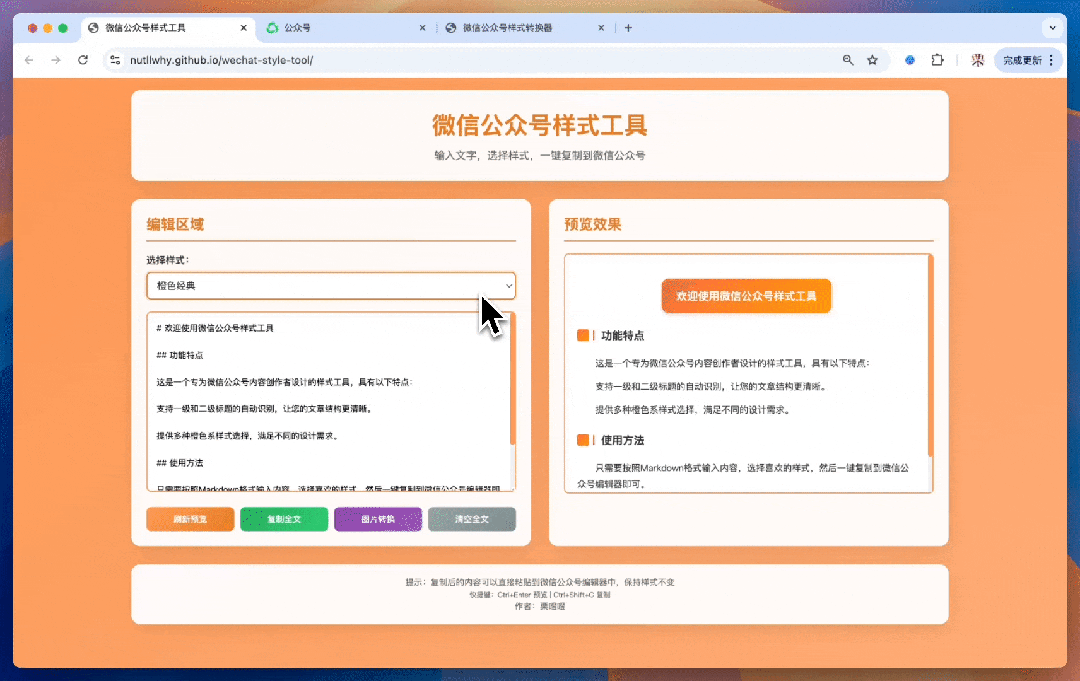Select the 微信公众号样式工具 tab
This screenshot has width=1080, height=681.
[x=167, y=28]
